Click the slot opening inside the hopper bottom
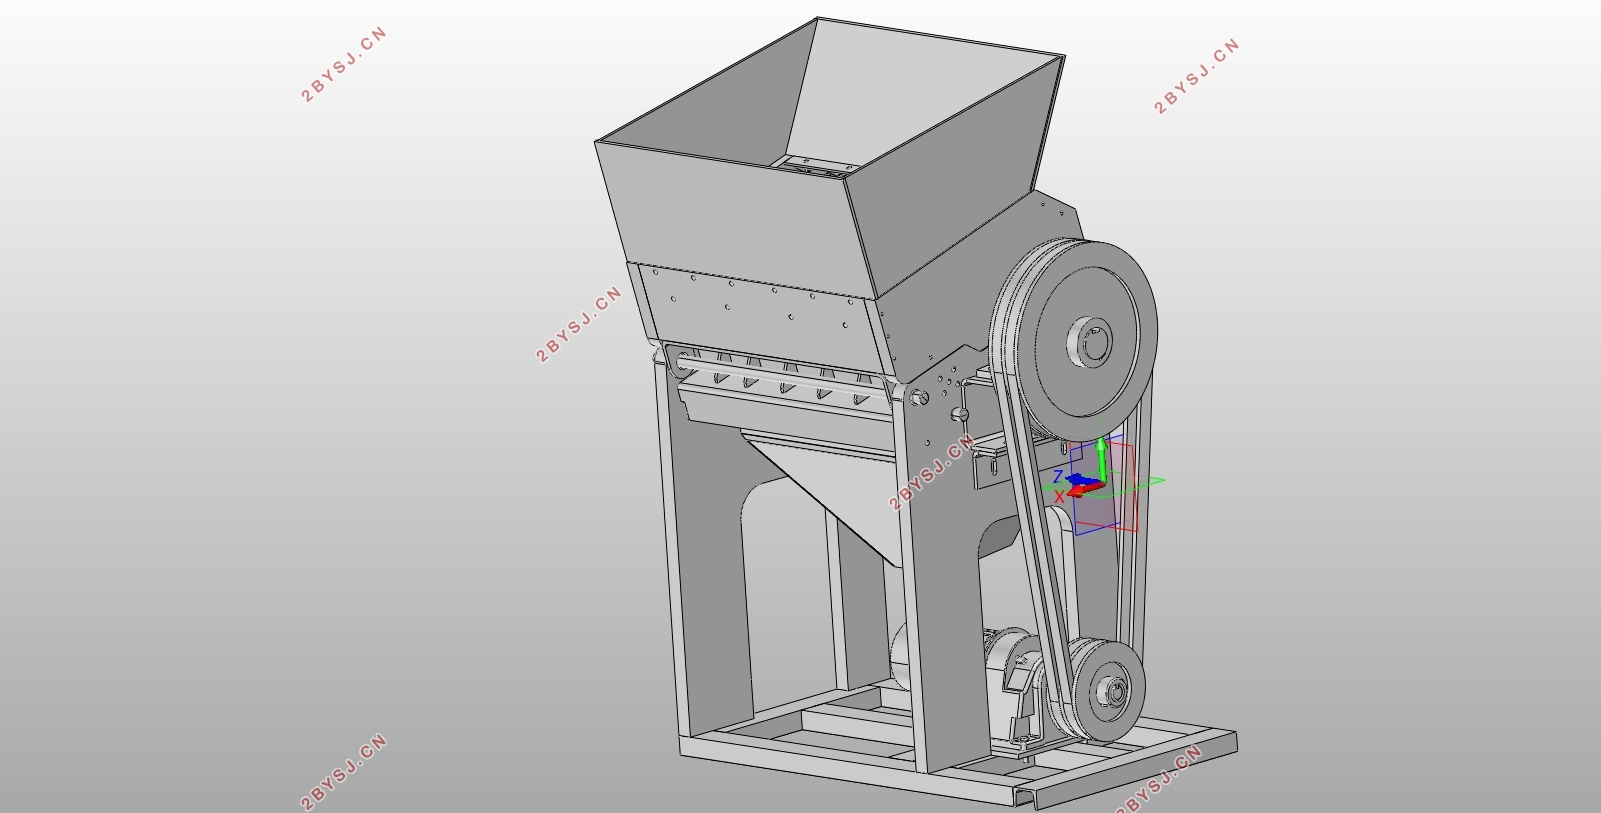 coord(813,165)
